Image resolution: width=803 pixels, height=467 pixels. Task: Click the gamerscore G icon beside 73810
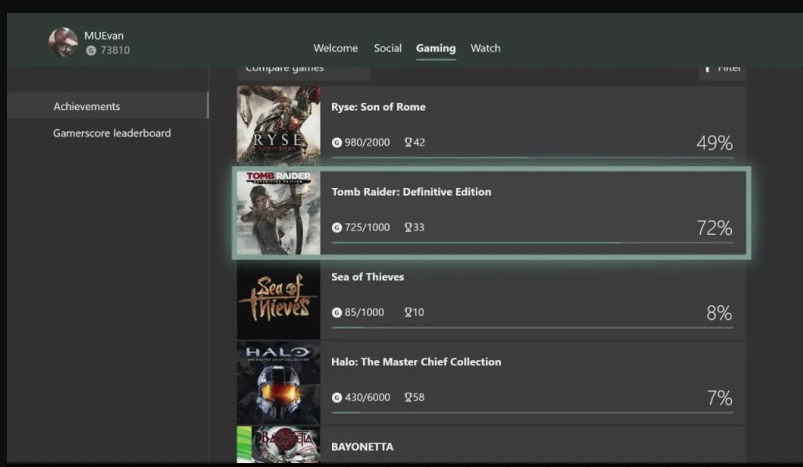[91, 50]
